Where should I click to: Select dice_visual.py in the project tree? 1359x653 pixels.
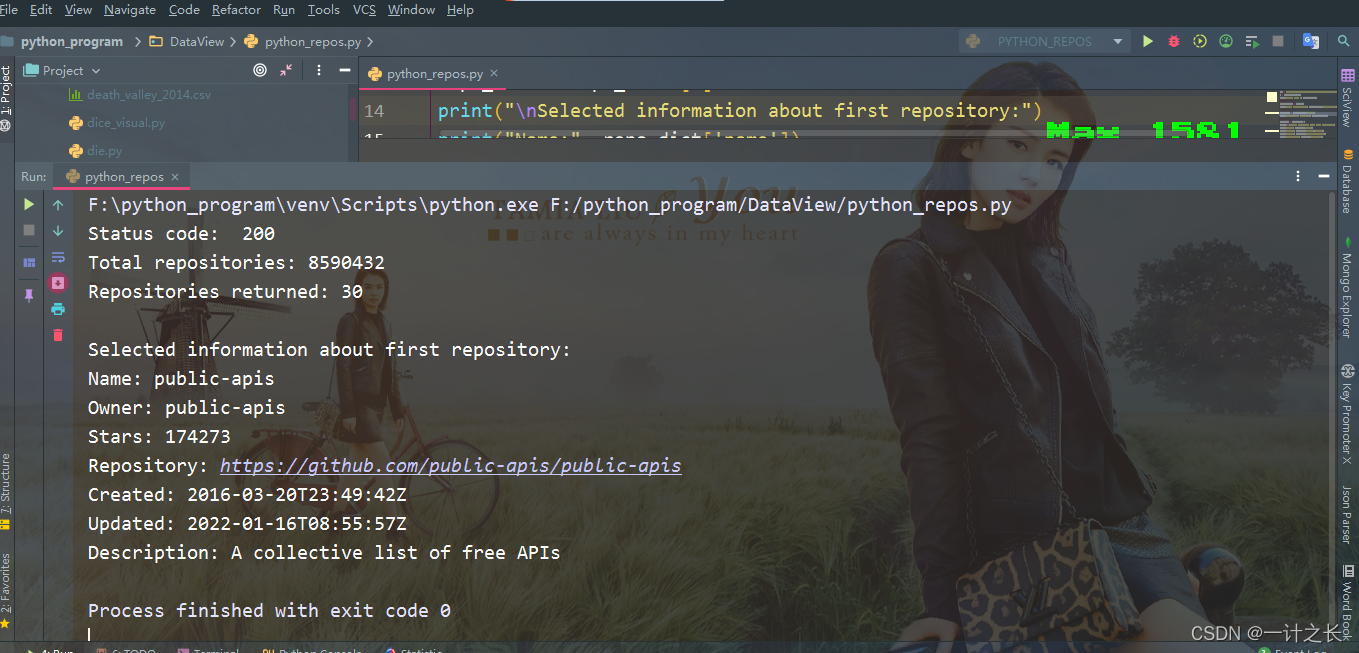[117, 123]
